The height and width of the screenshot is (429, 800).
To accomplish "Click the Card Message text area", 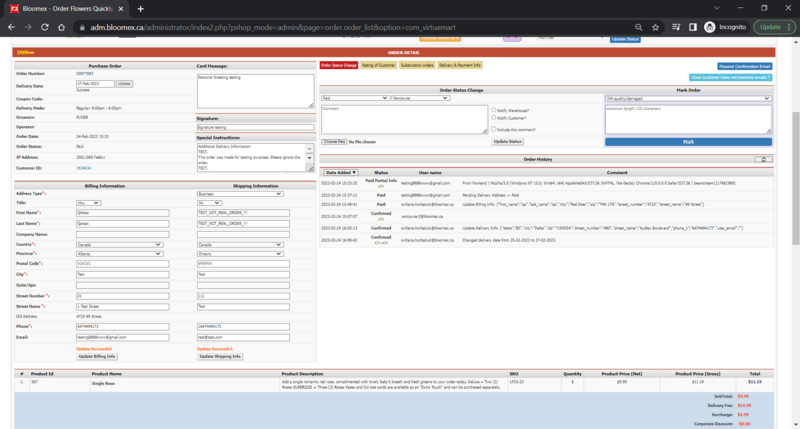I will 256,91.
